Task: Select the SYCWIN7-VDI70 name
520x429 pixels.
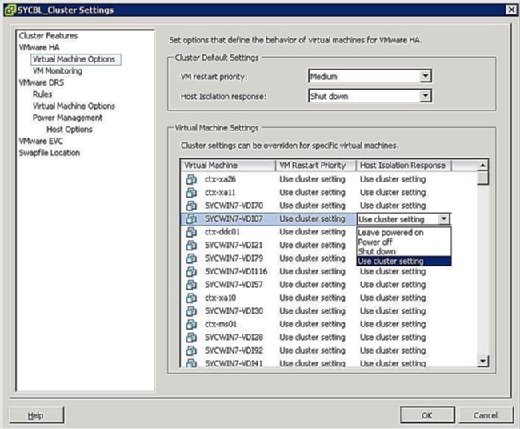Action: 234,206
